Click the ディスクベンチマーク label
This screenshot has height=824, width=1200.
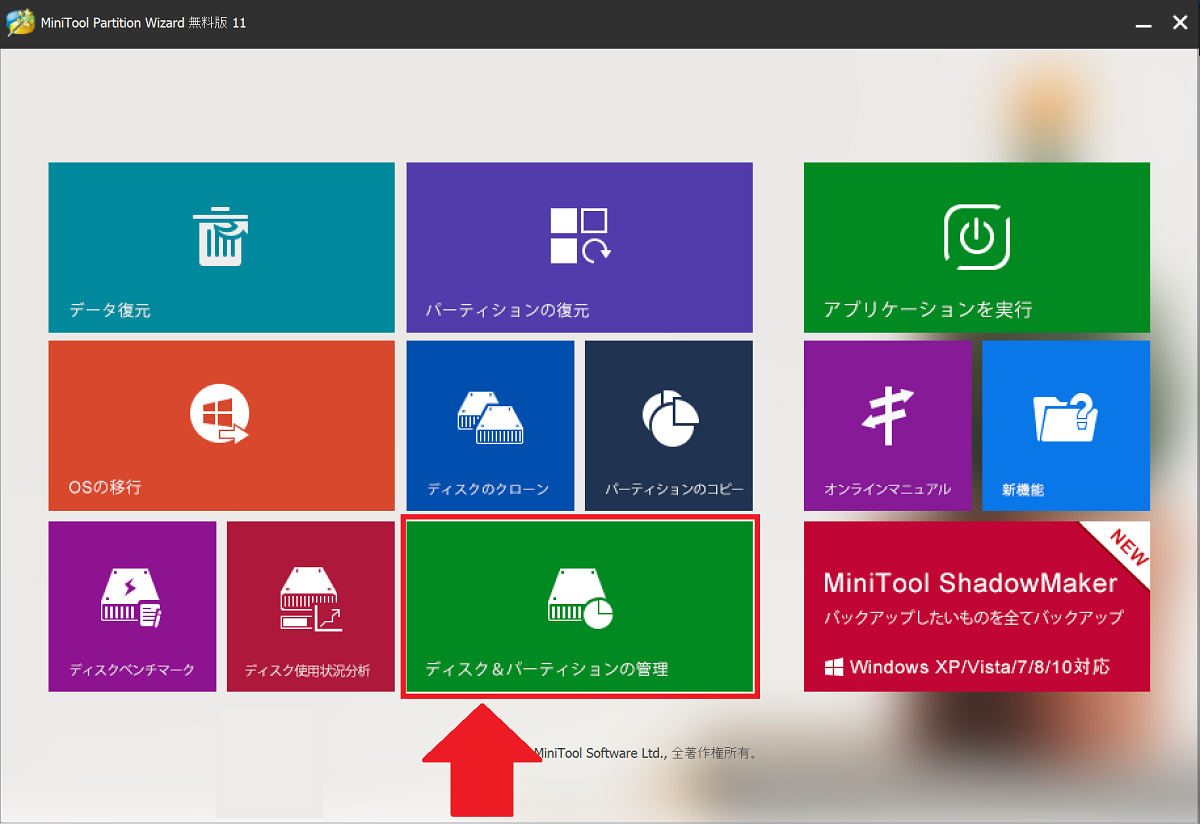click(132, 670)
